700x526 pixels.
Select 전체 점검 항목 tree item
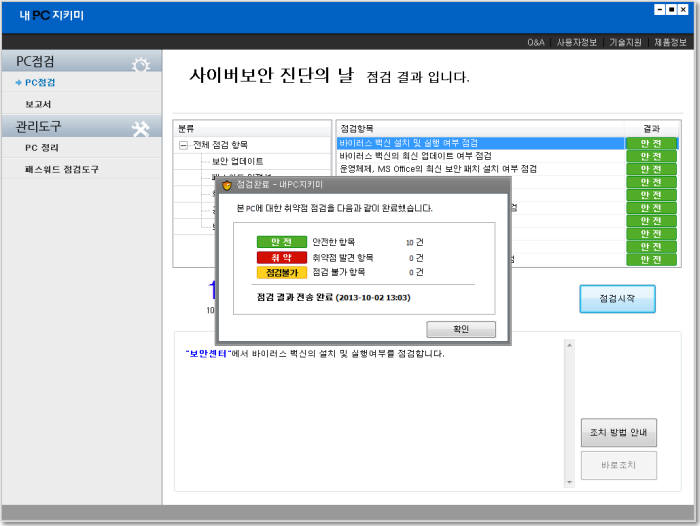(220, 145)
